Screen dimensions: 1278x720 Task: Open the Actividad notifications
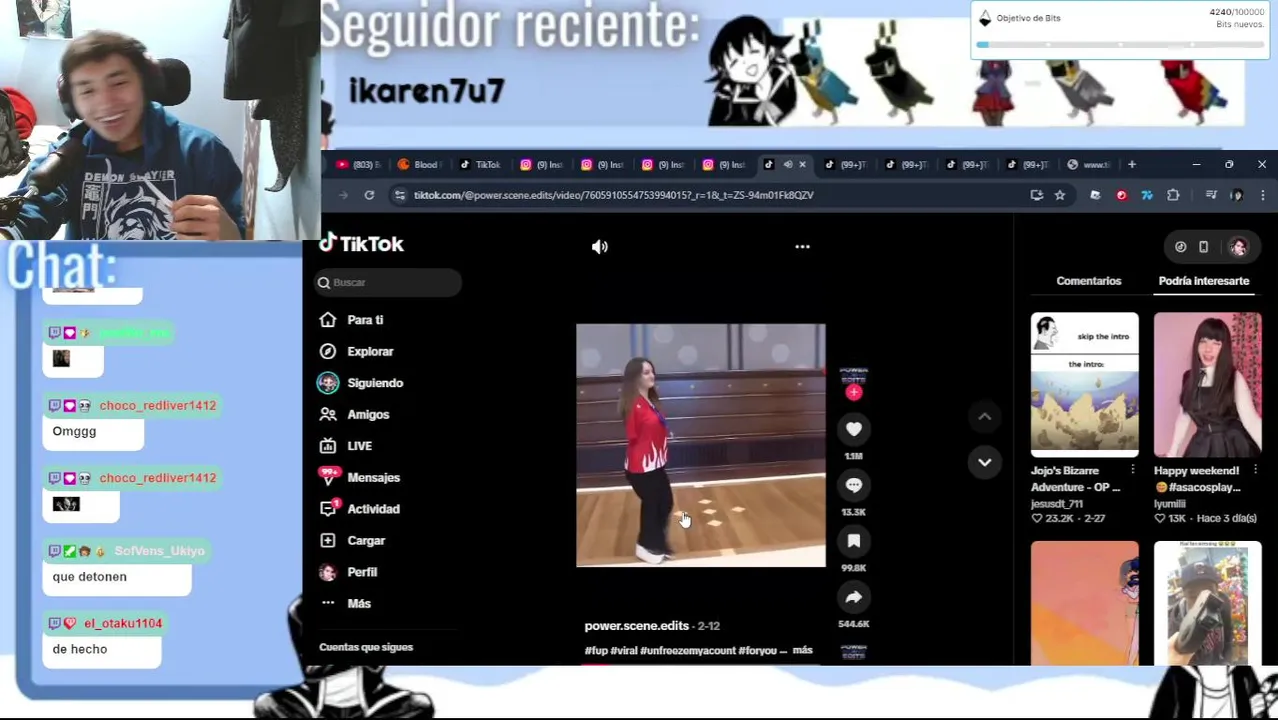tap(373, 509)
